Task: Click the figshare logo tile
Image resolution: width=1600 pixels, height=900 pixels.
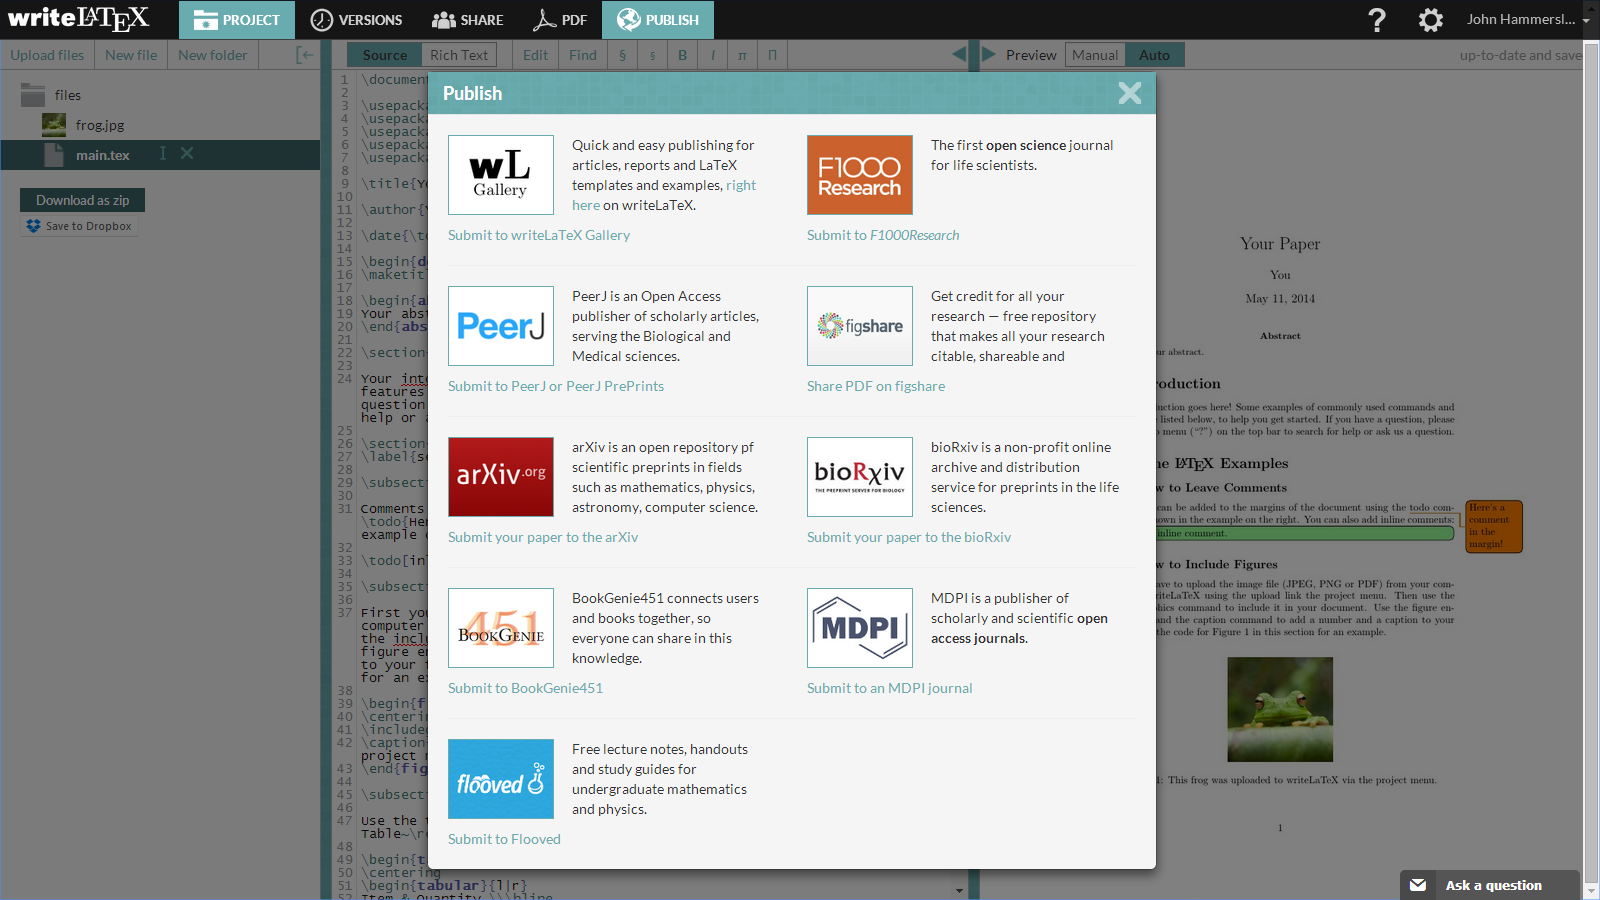Action: pos(859,326)
